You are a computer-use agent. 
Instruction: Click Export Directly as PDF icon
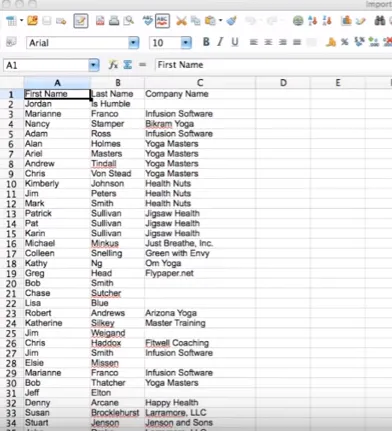click(x=100, y=21)
